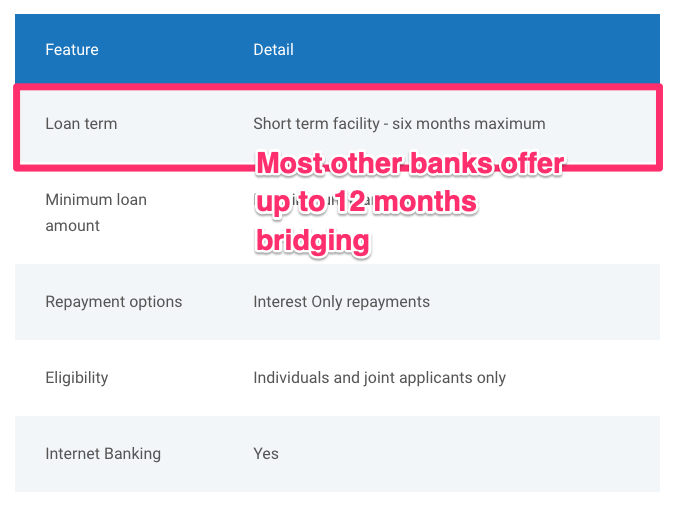The width and height of the screenshot is (679, 521).
Task: Select the Interest Only repayments text
Action: point(341,301)
